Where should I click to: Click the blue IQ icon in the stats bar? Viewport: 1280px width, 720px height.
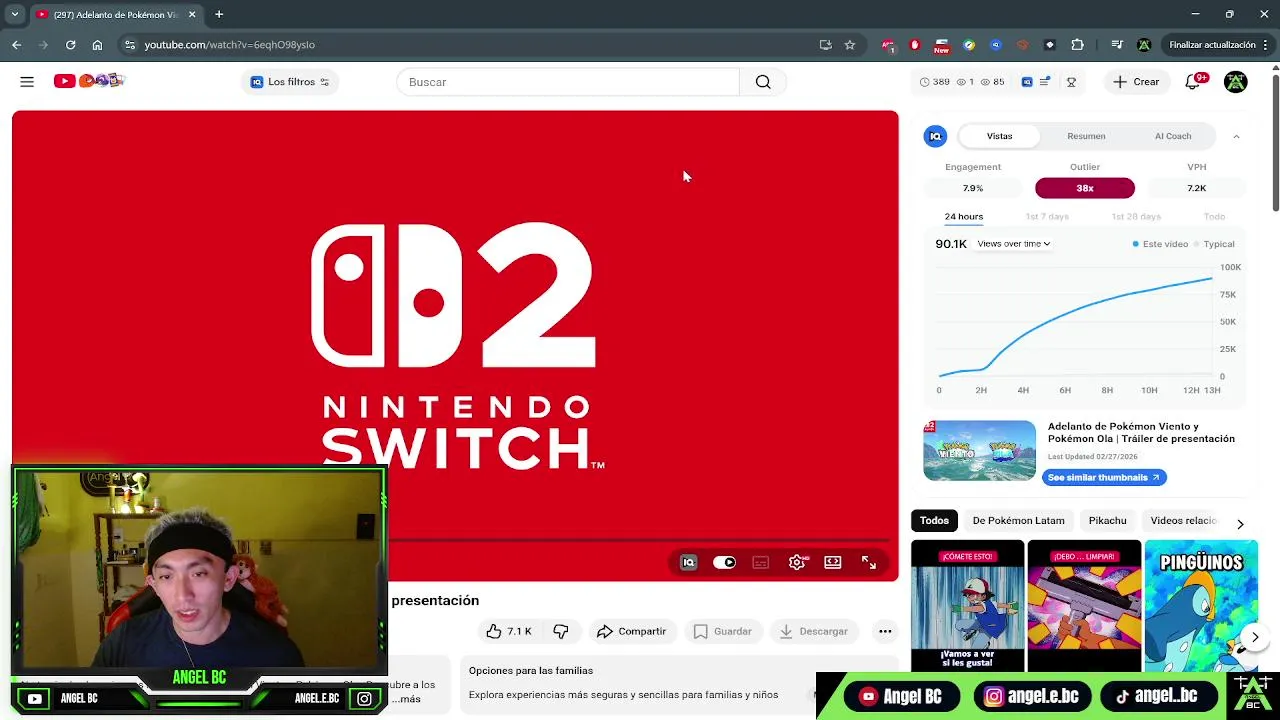(x=1027, y=82)
